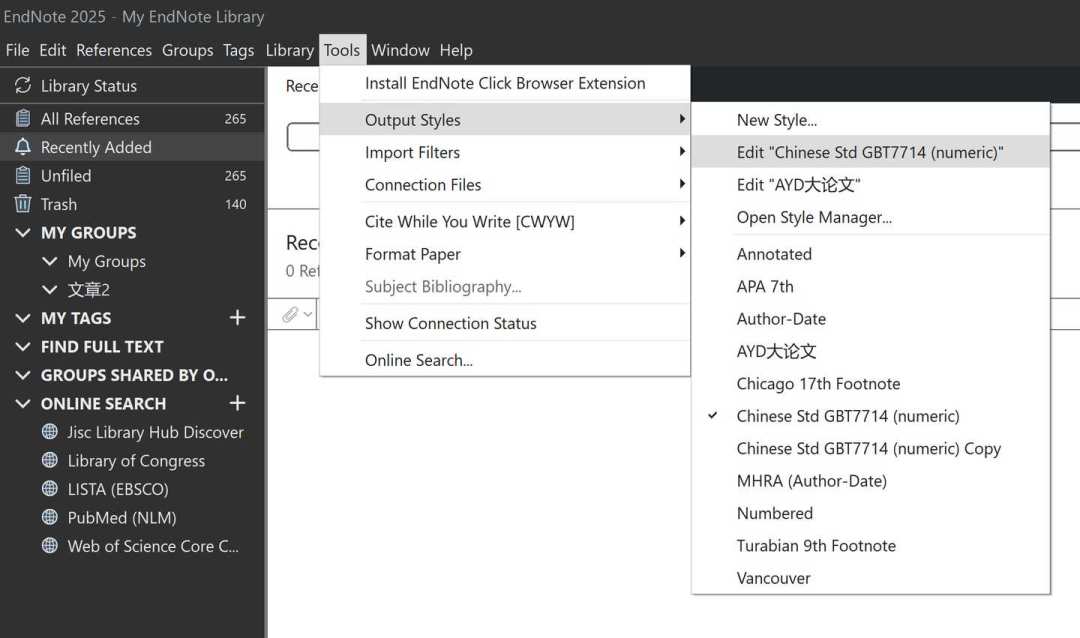Viewport: 1080px width, 638px height.
Task: Select the APA 7th output style
Action: [x=871, y=287]
